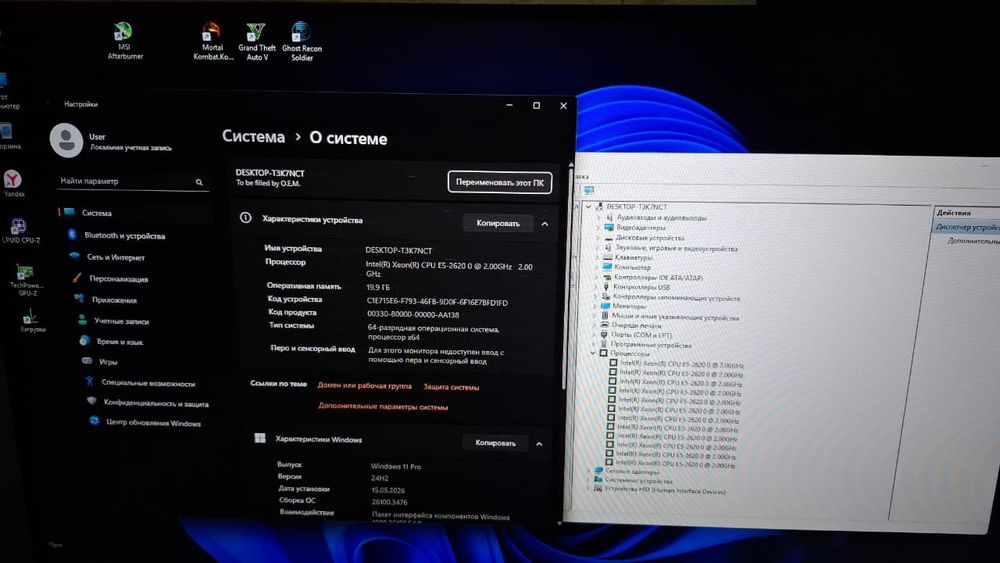Select Видеоадаптеры icon in Device Manager
Screen dimensions: 1000x563
[x=608, y=227]
